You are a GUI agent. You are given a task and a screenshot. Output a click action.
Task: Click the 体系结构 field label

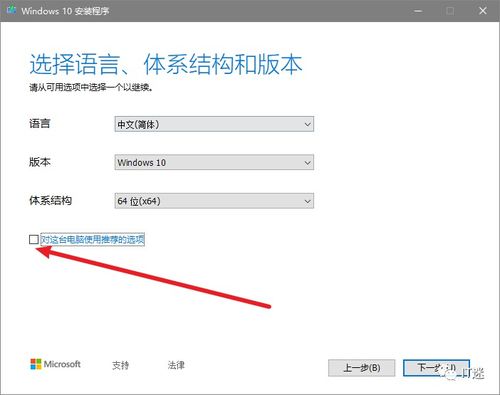click(x=50, y=200)
